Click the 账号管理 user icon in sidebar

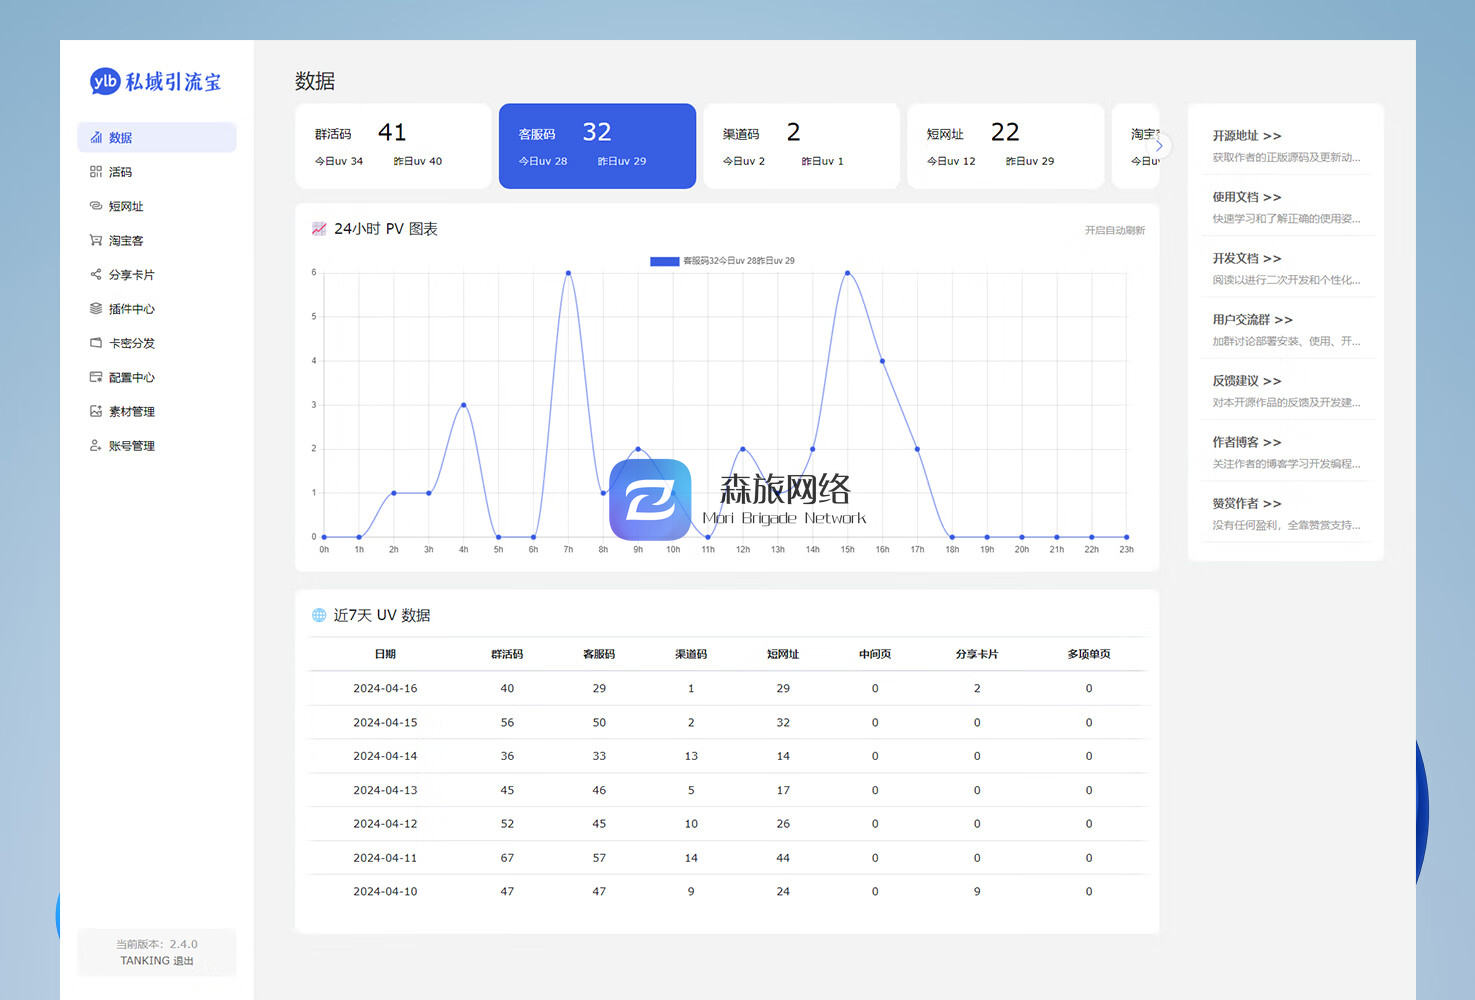click(96, 445)
